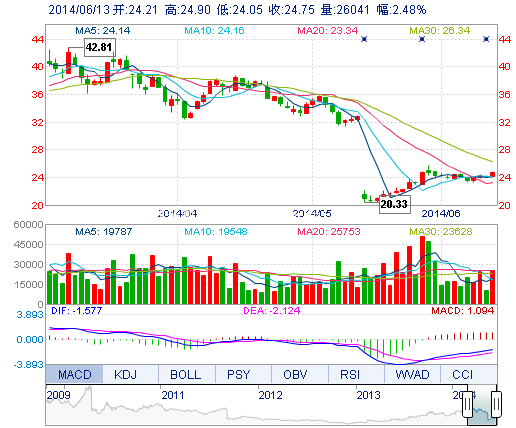Image resolution: width=516 pixels, height=428 pixels.
Task: Switch to the KDJ indicator tab
Action: 125,374
